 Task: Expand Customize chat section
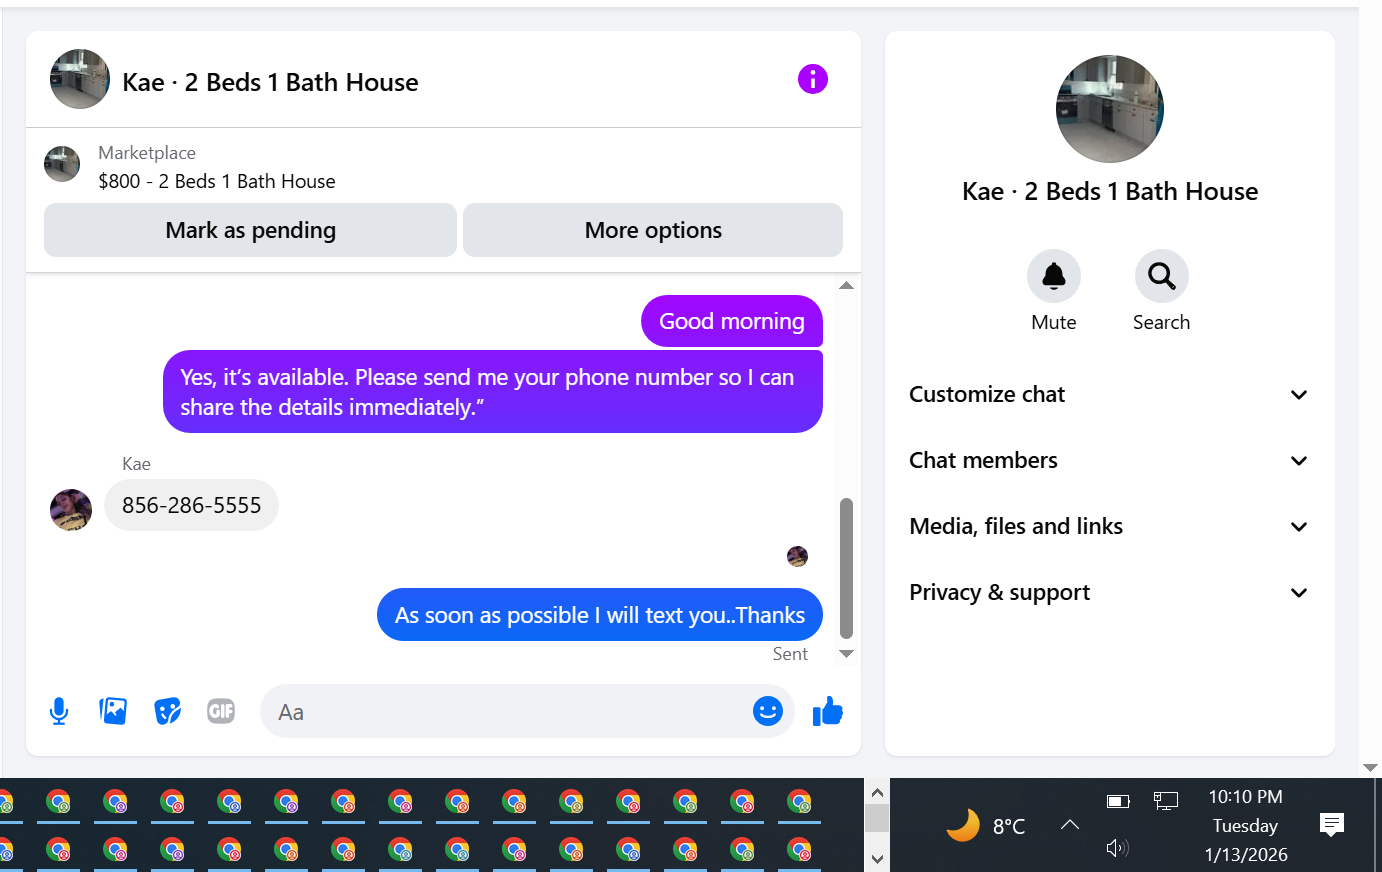point(1109,394)
